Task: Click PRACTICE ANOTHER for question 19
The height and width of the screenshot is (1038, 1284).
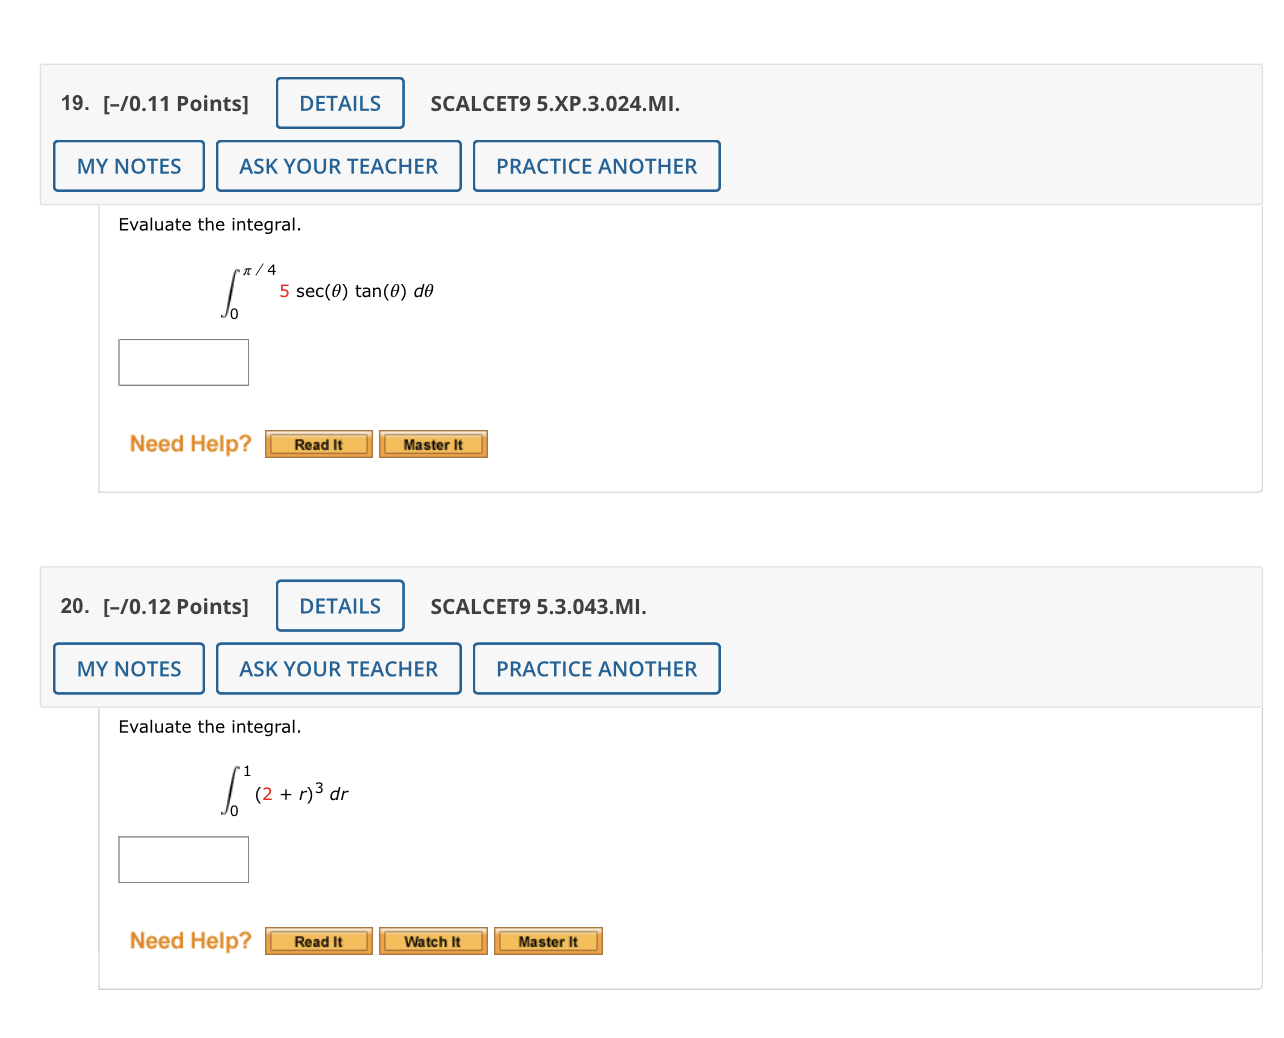Action: point(597,166)
